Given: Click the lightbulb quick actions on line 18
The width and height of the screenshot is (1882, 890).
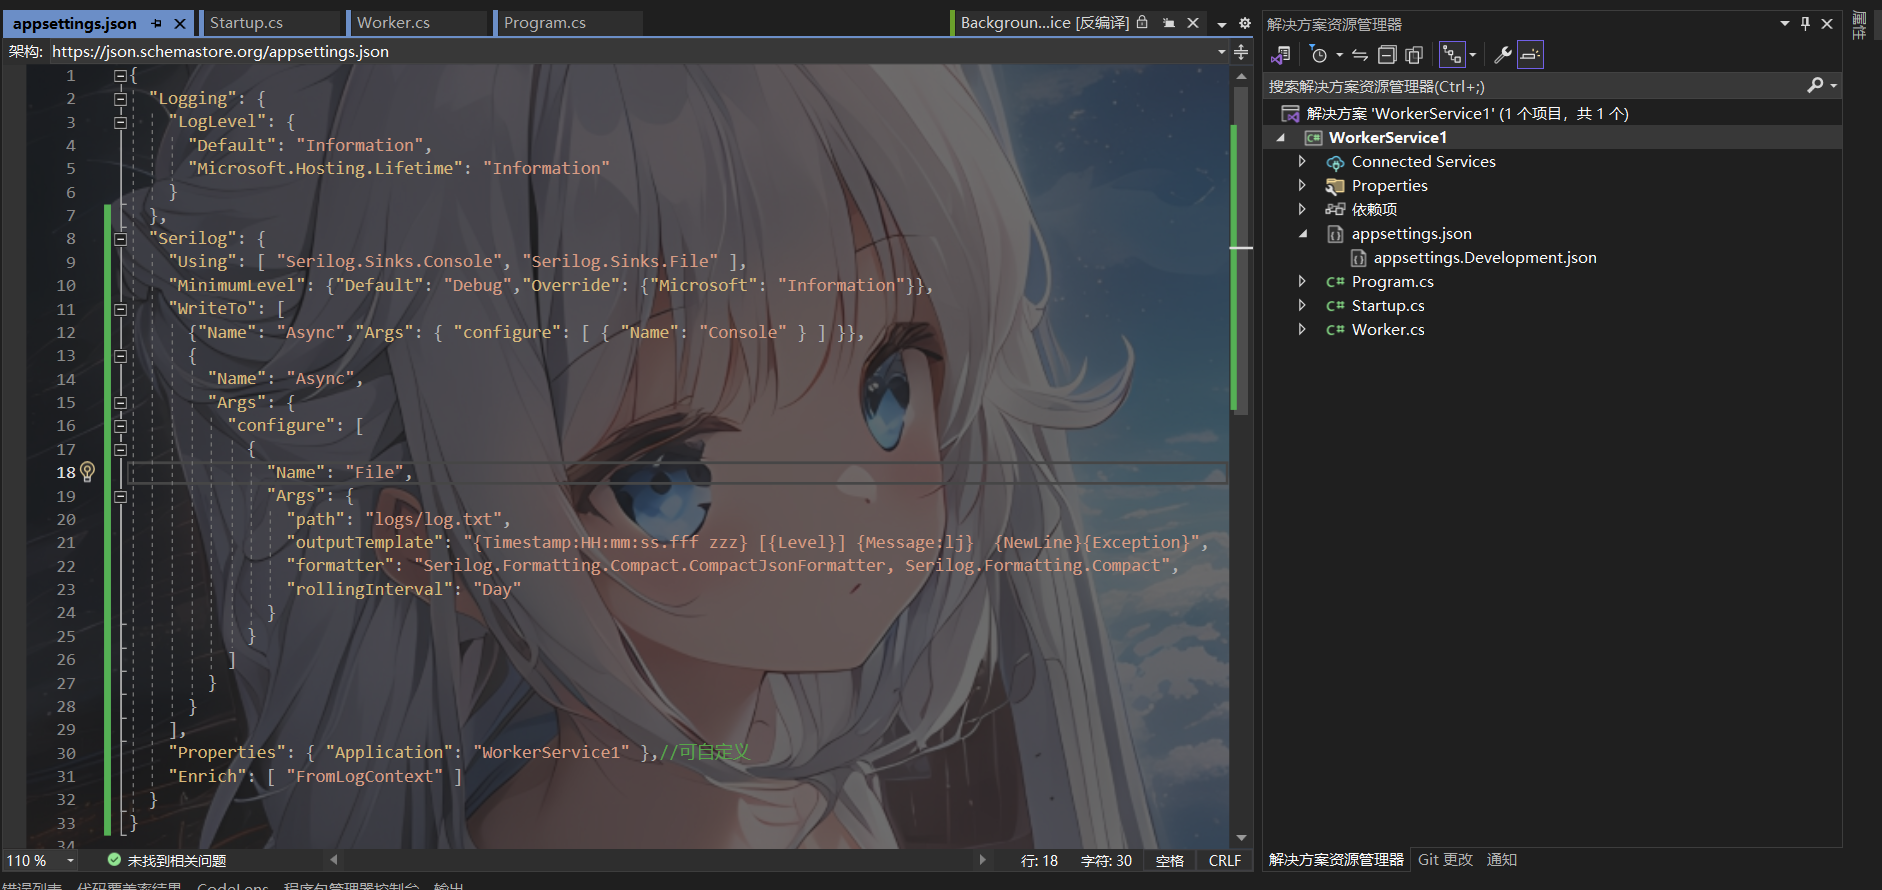Looking at the screenshot, I should 87,471.
